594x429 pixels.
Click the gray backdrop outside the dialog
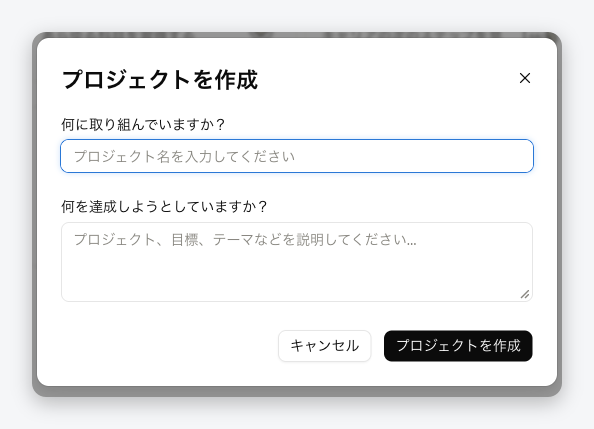coord(297,411)
